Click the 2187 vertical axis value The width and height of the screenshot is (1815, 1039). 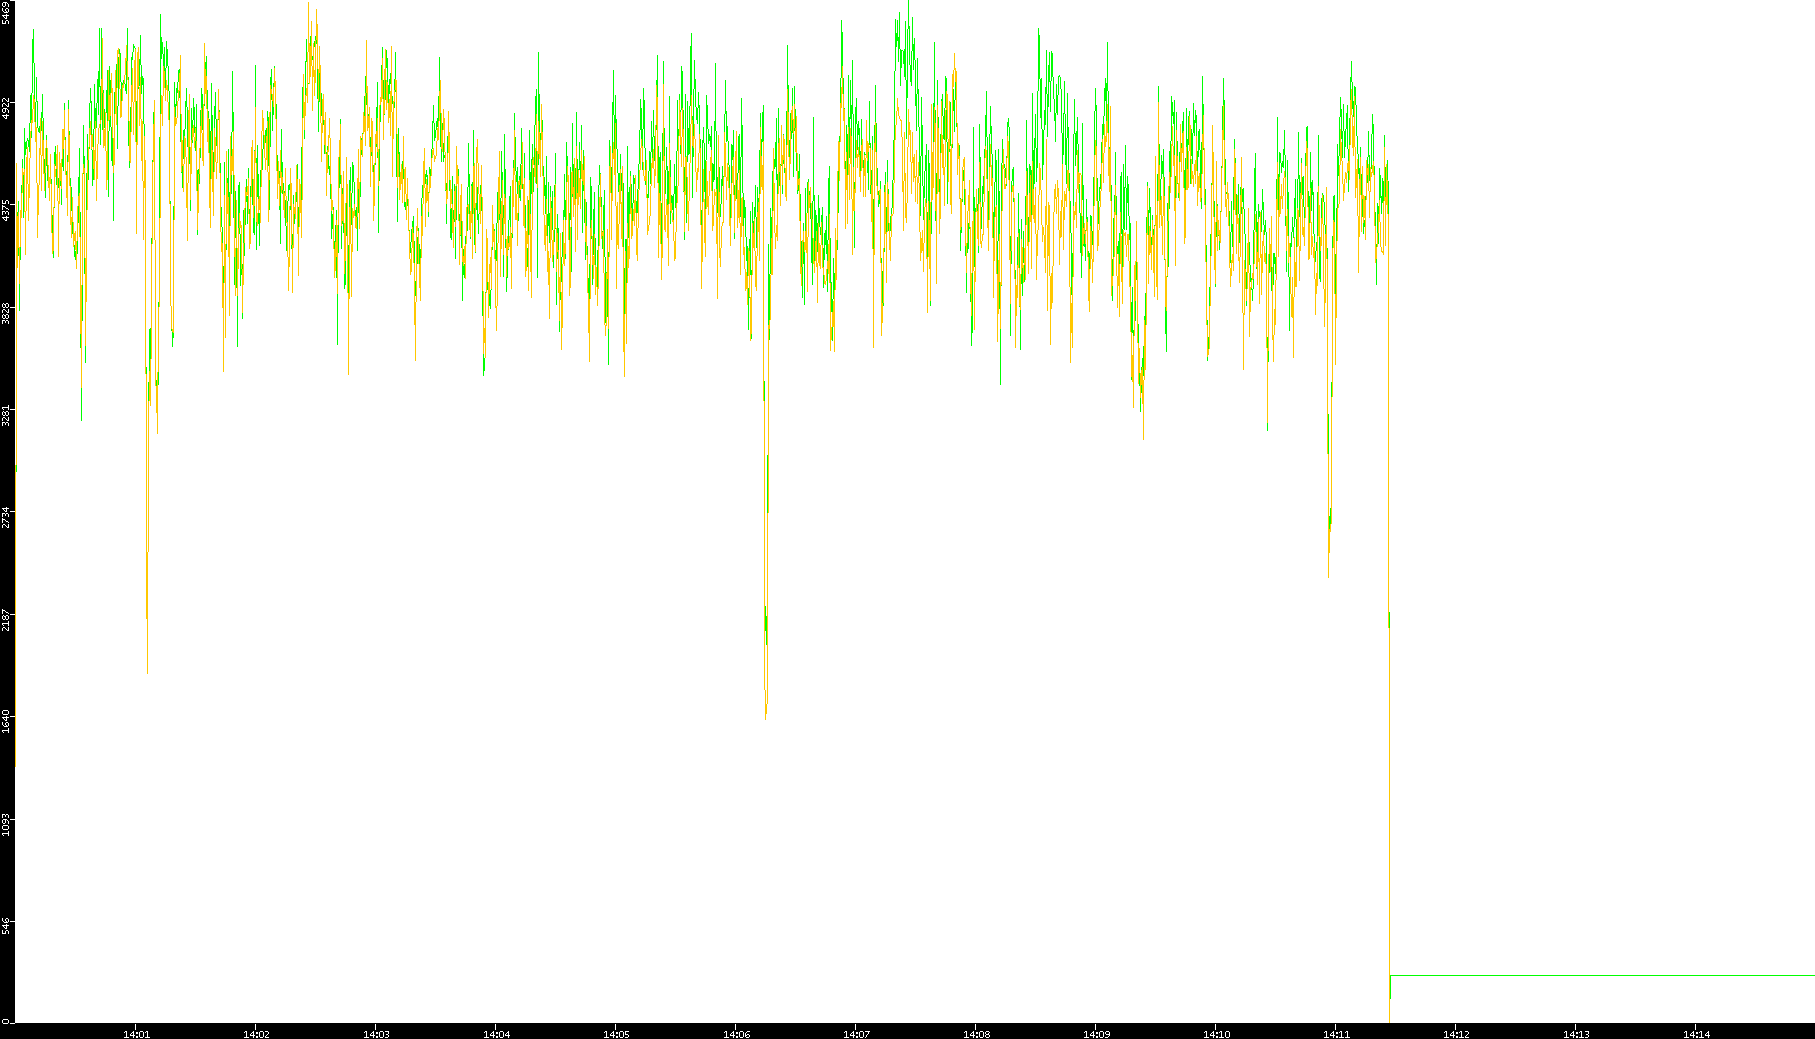7,620
